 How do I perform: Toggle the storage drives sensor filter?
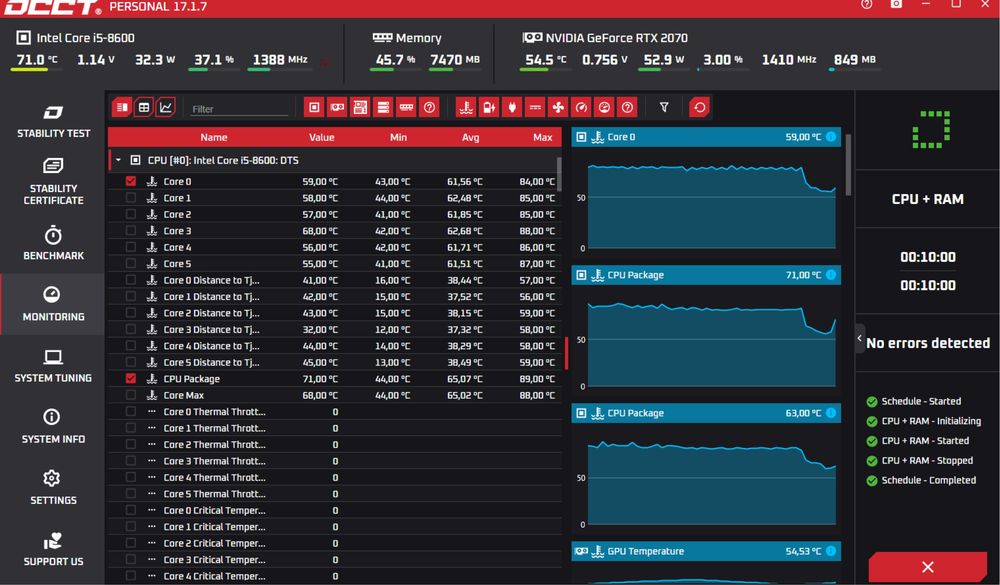tap(383, 107)
